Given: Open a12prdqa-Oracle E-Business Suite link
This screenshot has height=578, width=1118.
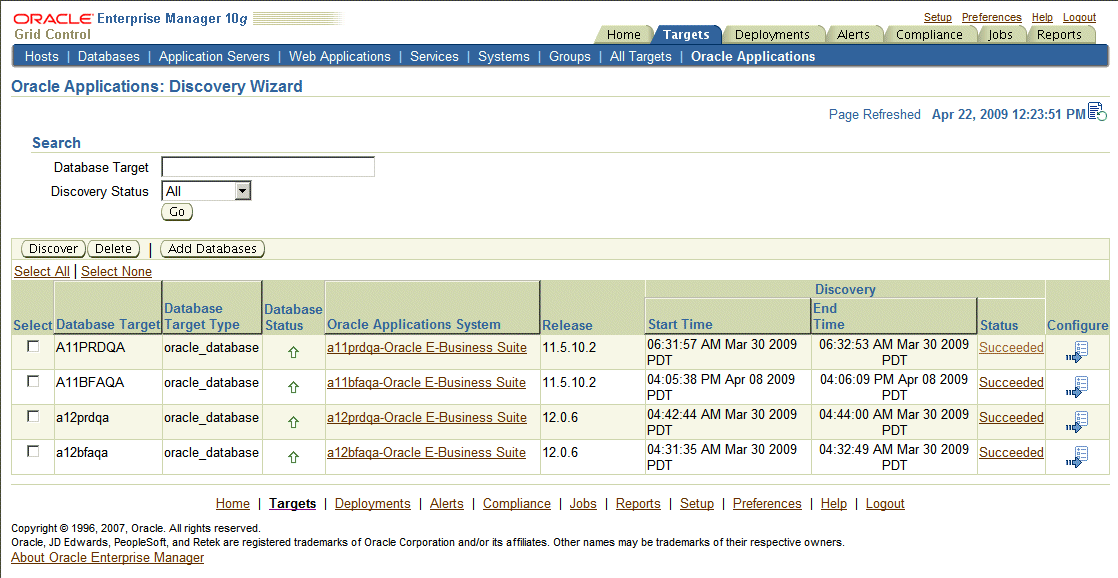Looking at the screenshot, I should click(426, 418).
